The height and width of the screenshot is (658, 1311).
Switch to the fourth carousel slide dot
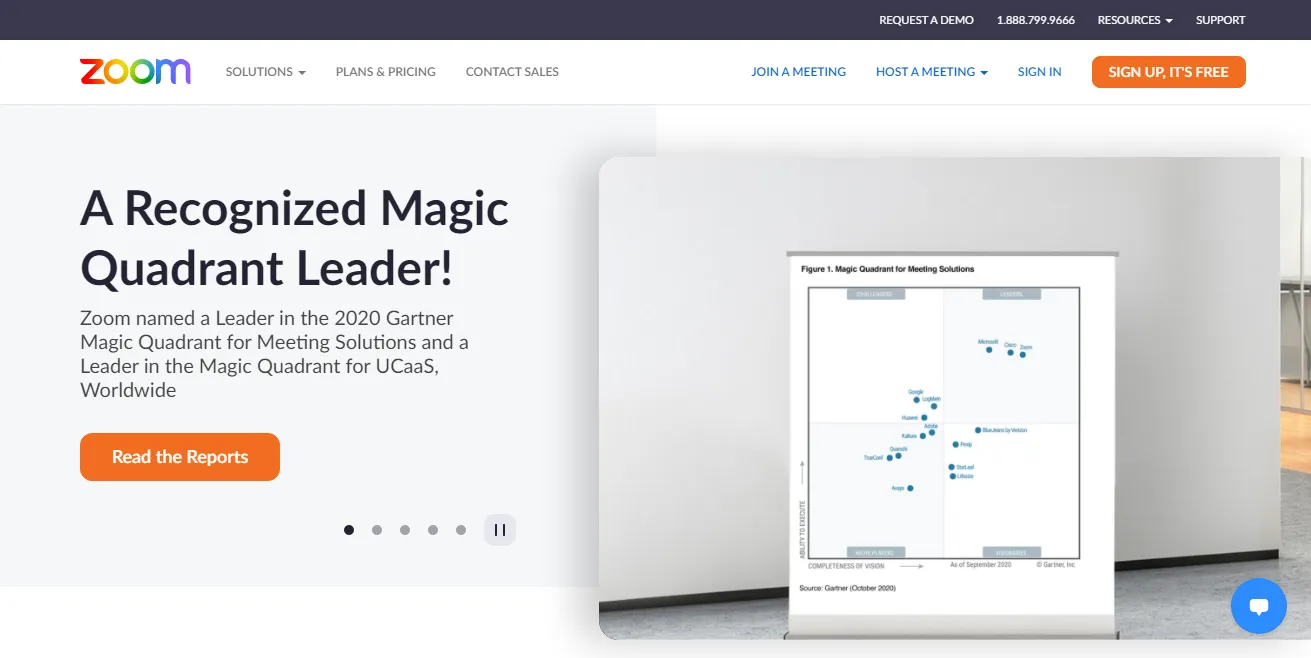(x=433, y=530)
